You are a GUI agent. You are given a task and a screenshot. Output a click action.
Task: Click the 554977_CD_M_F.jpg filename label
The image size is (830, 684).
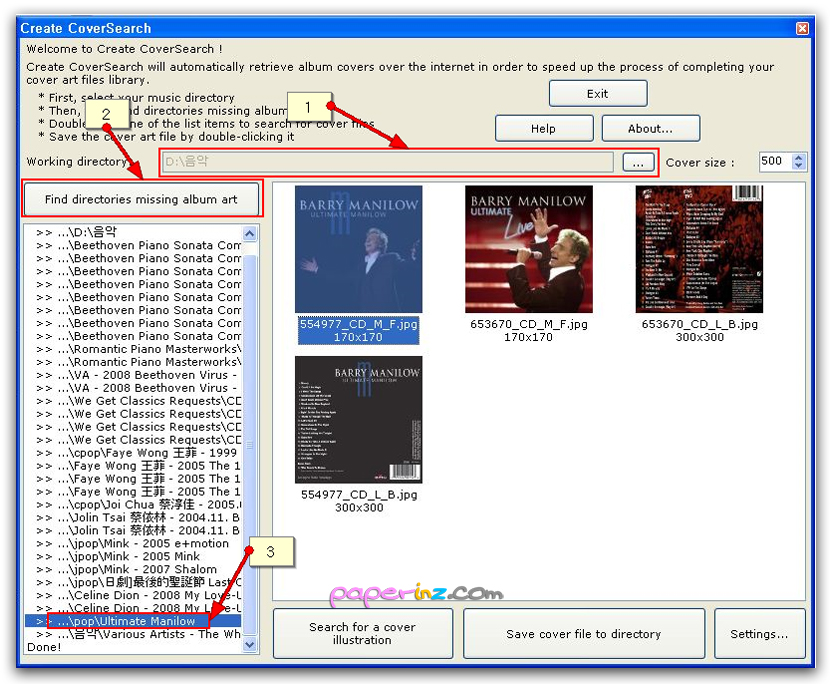358,324
